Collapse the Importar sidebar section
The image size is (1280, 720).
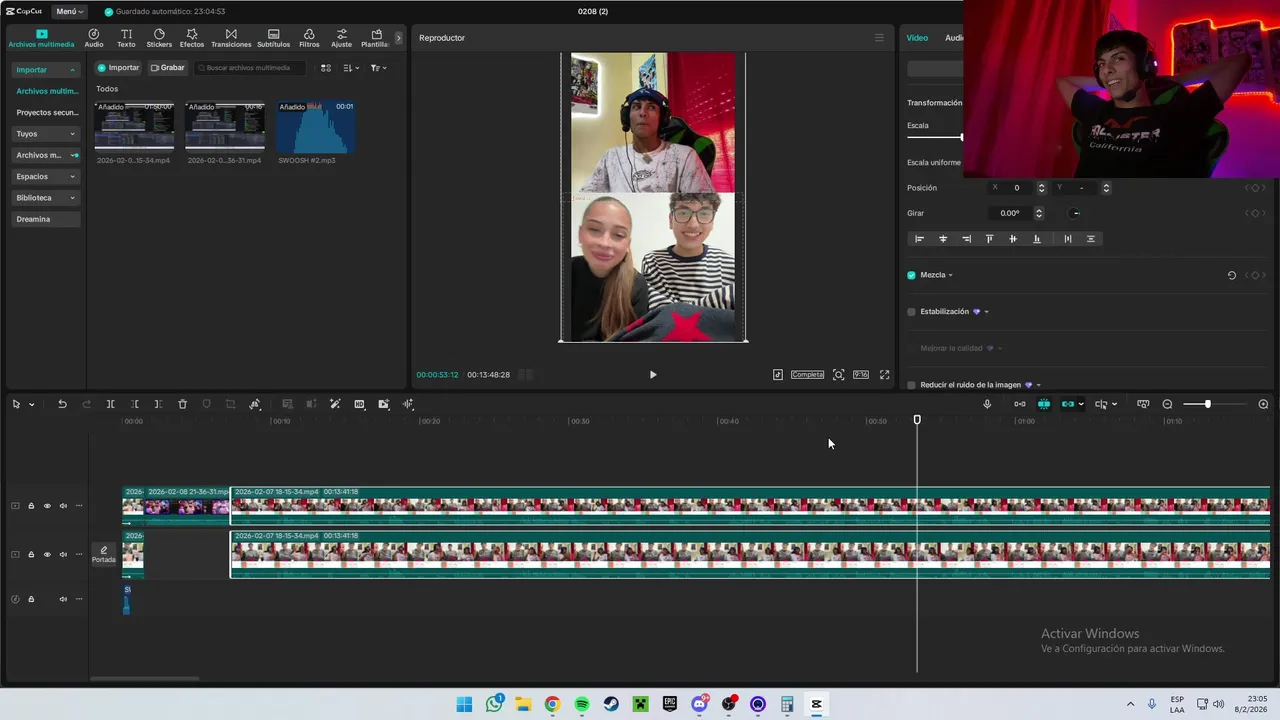click(46, 70)
